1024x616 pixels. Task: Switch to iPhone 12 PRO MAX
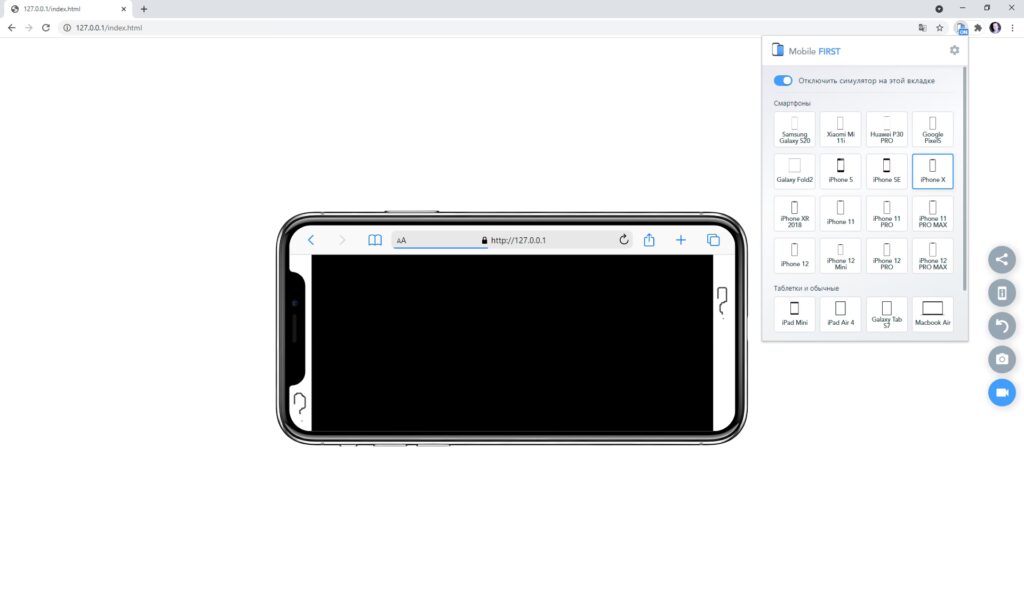point(932,256)
